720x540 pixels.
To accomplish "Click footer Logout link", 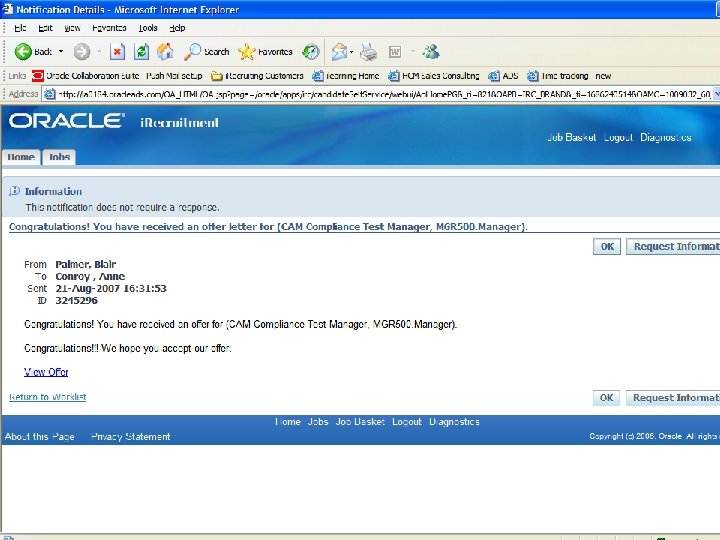I will 407,422.
